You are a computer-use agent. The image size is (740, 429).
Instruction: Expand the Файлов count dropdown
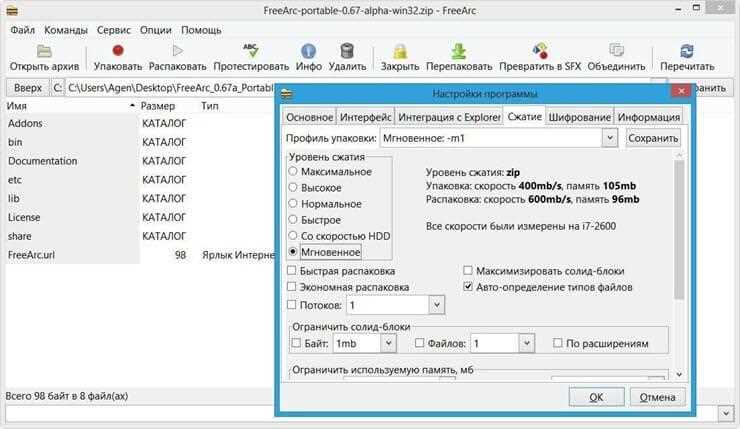527,343
